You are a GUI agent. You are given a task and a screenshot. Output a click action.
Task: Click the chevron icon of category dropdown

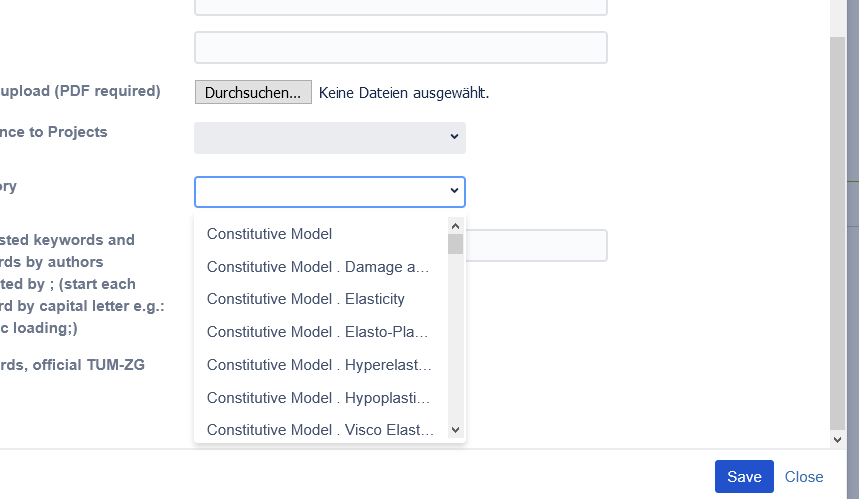click(454, 191)
